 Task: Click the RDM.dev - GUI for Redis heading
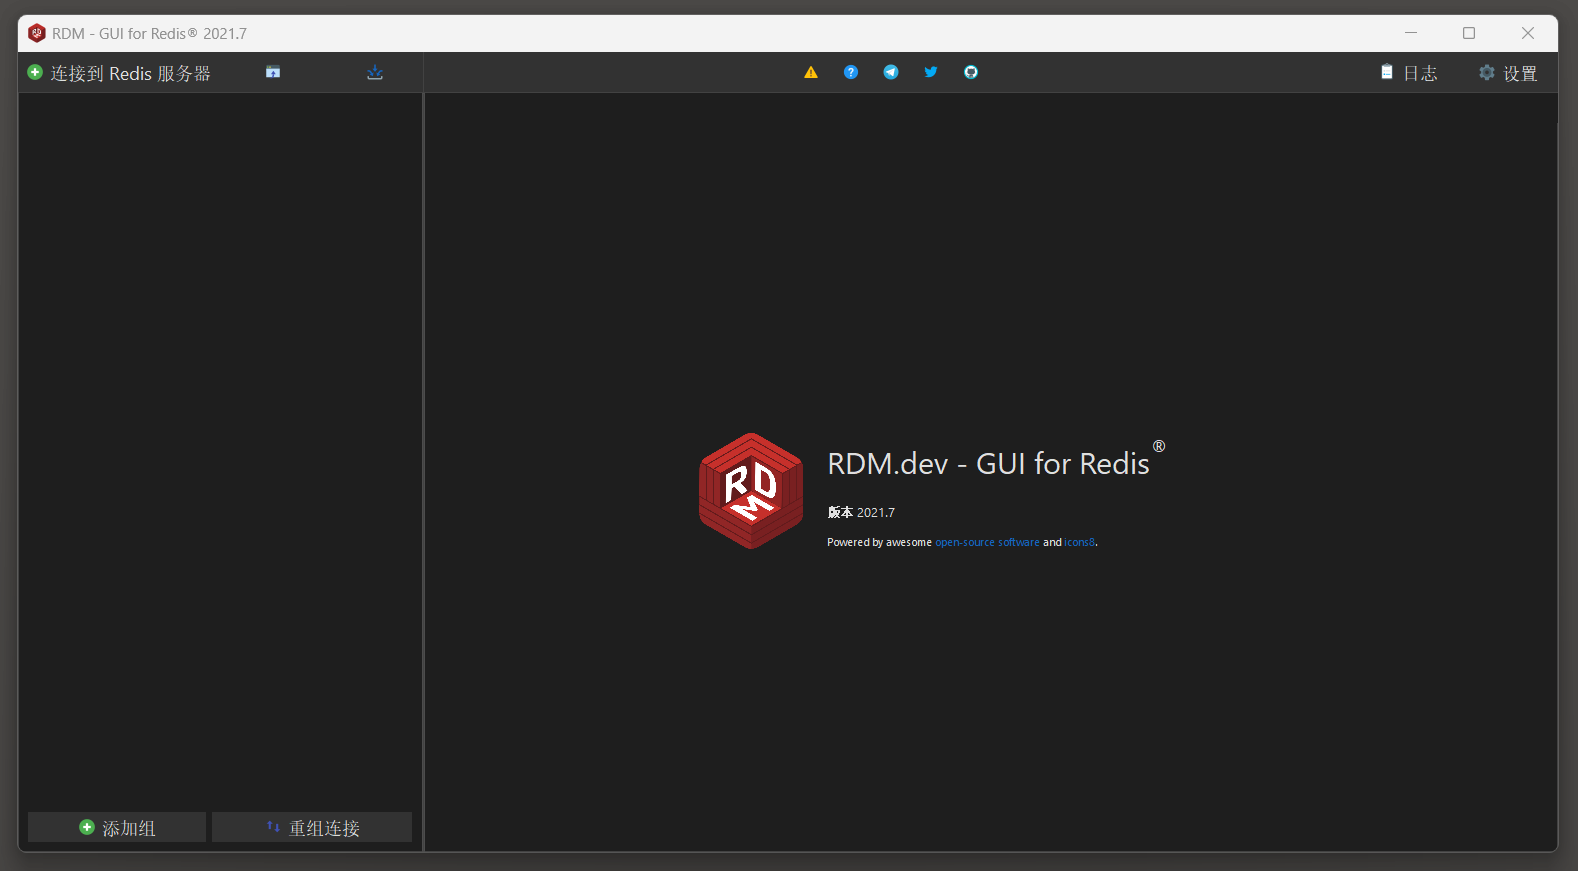[x=996, y=463]
